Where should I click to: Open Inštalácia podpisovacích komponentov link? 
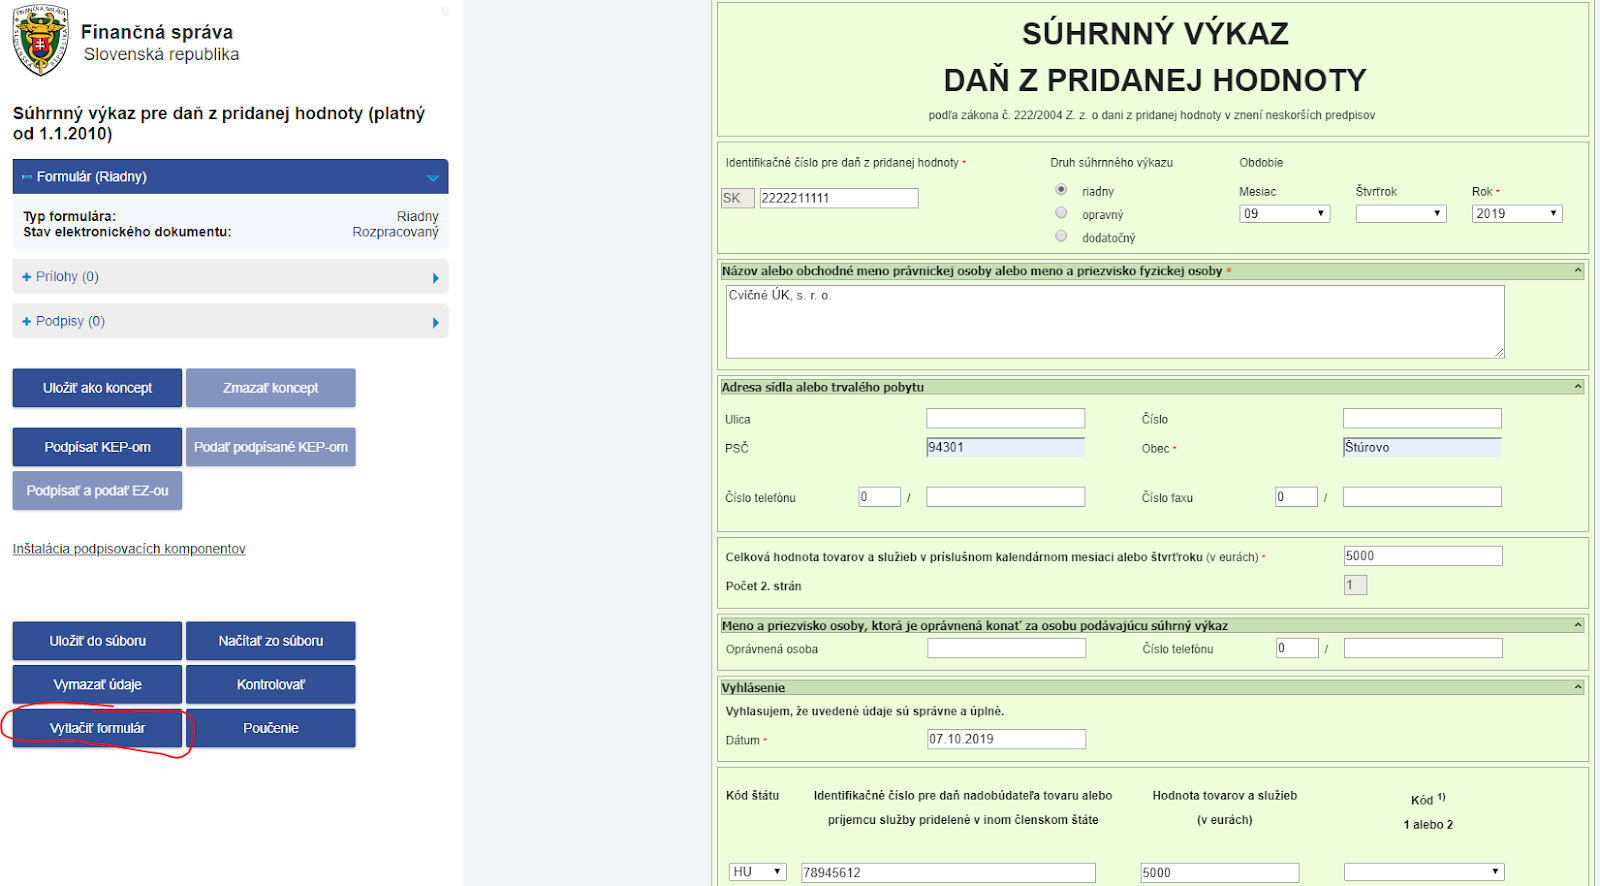pyautogui.click(x=129, y=549)
